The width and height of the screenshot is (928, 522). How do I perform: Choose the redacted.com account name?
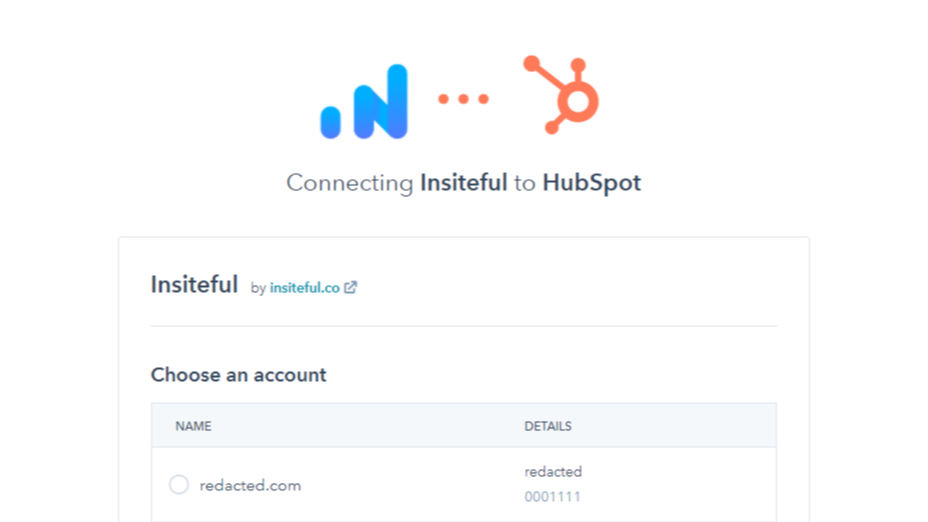(250, 486)
